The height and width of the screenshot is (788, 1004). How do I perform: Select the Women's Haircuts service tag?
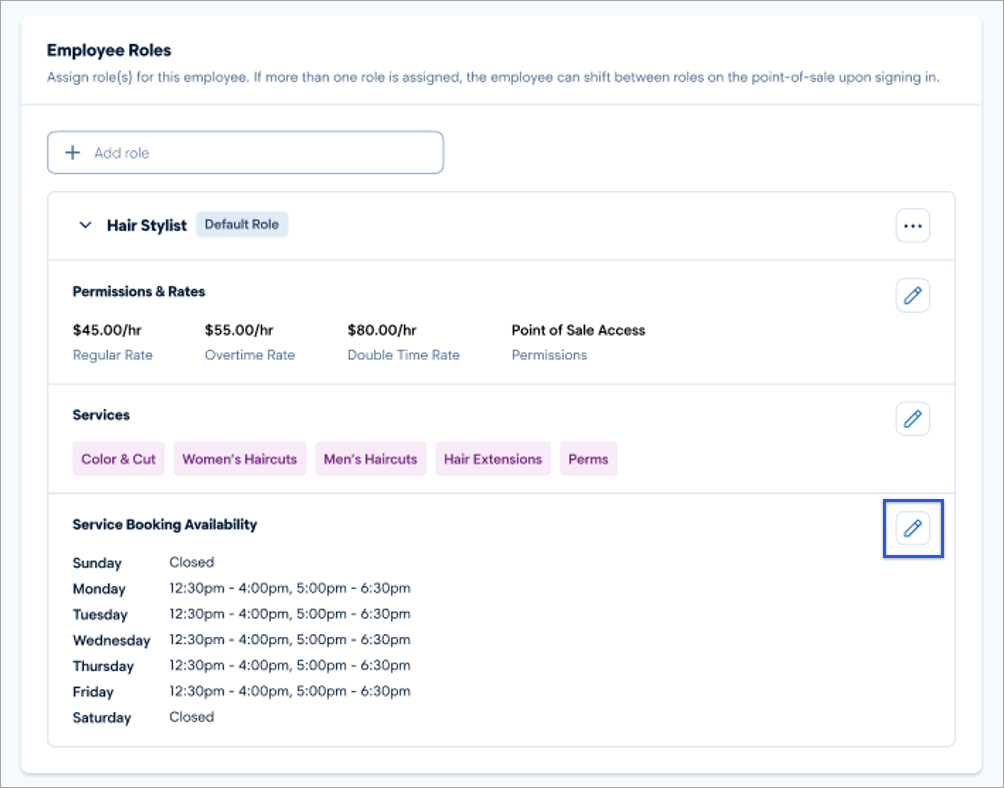point(239,458)
